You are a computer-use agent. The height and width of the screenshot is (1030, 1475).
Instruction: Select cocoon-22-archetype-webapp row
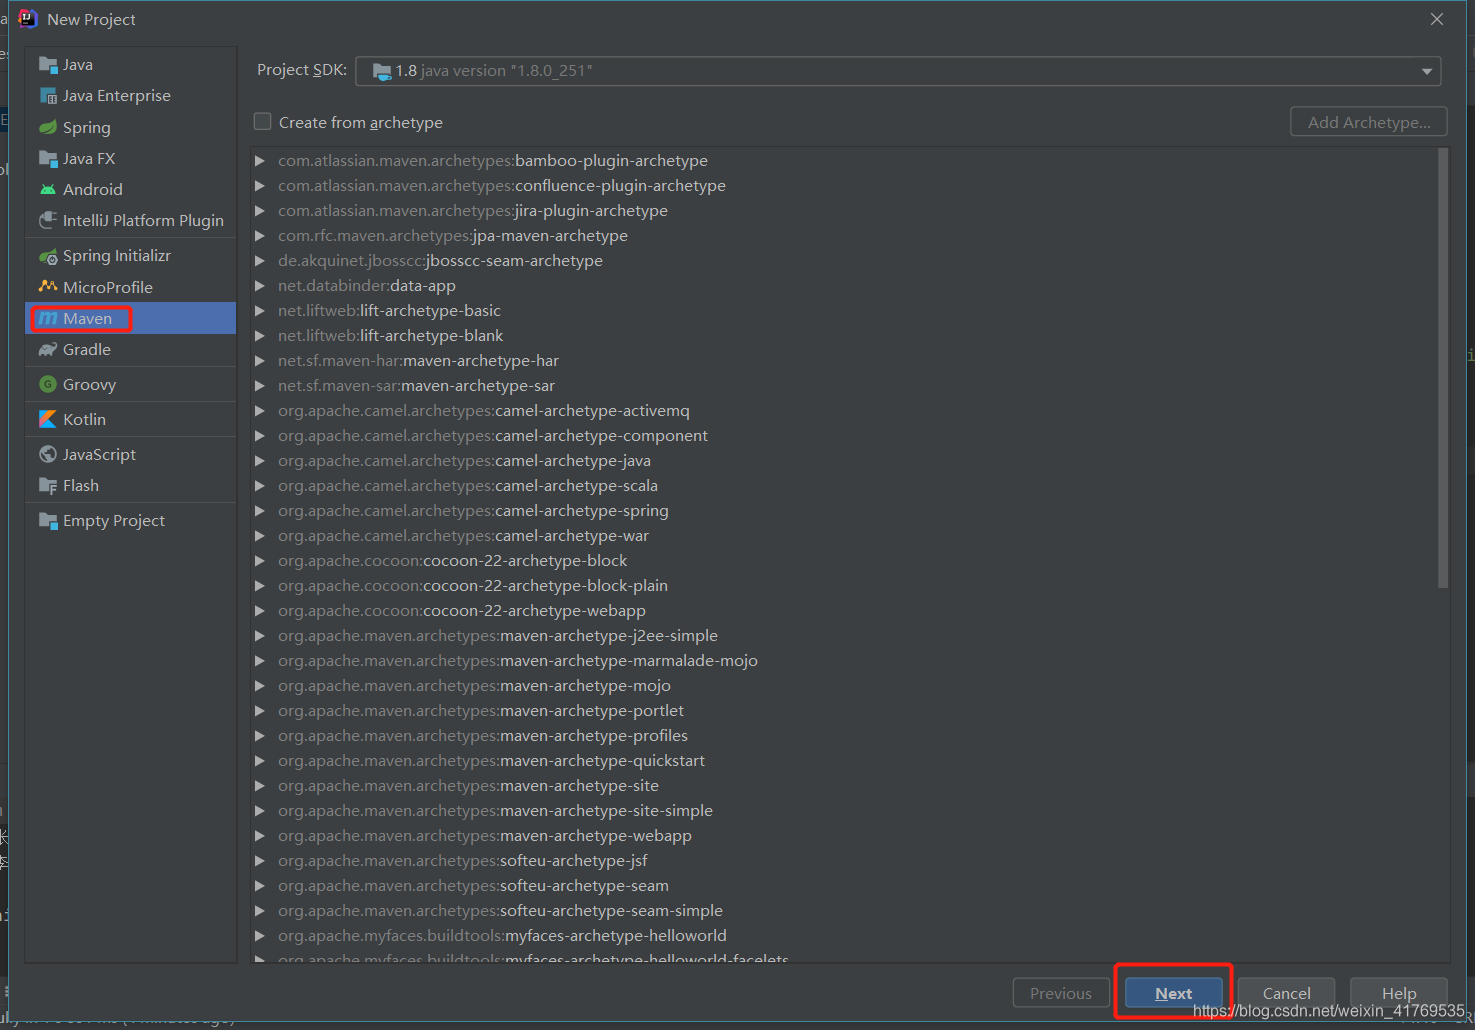coord(844,610)
